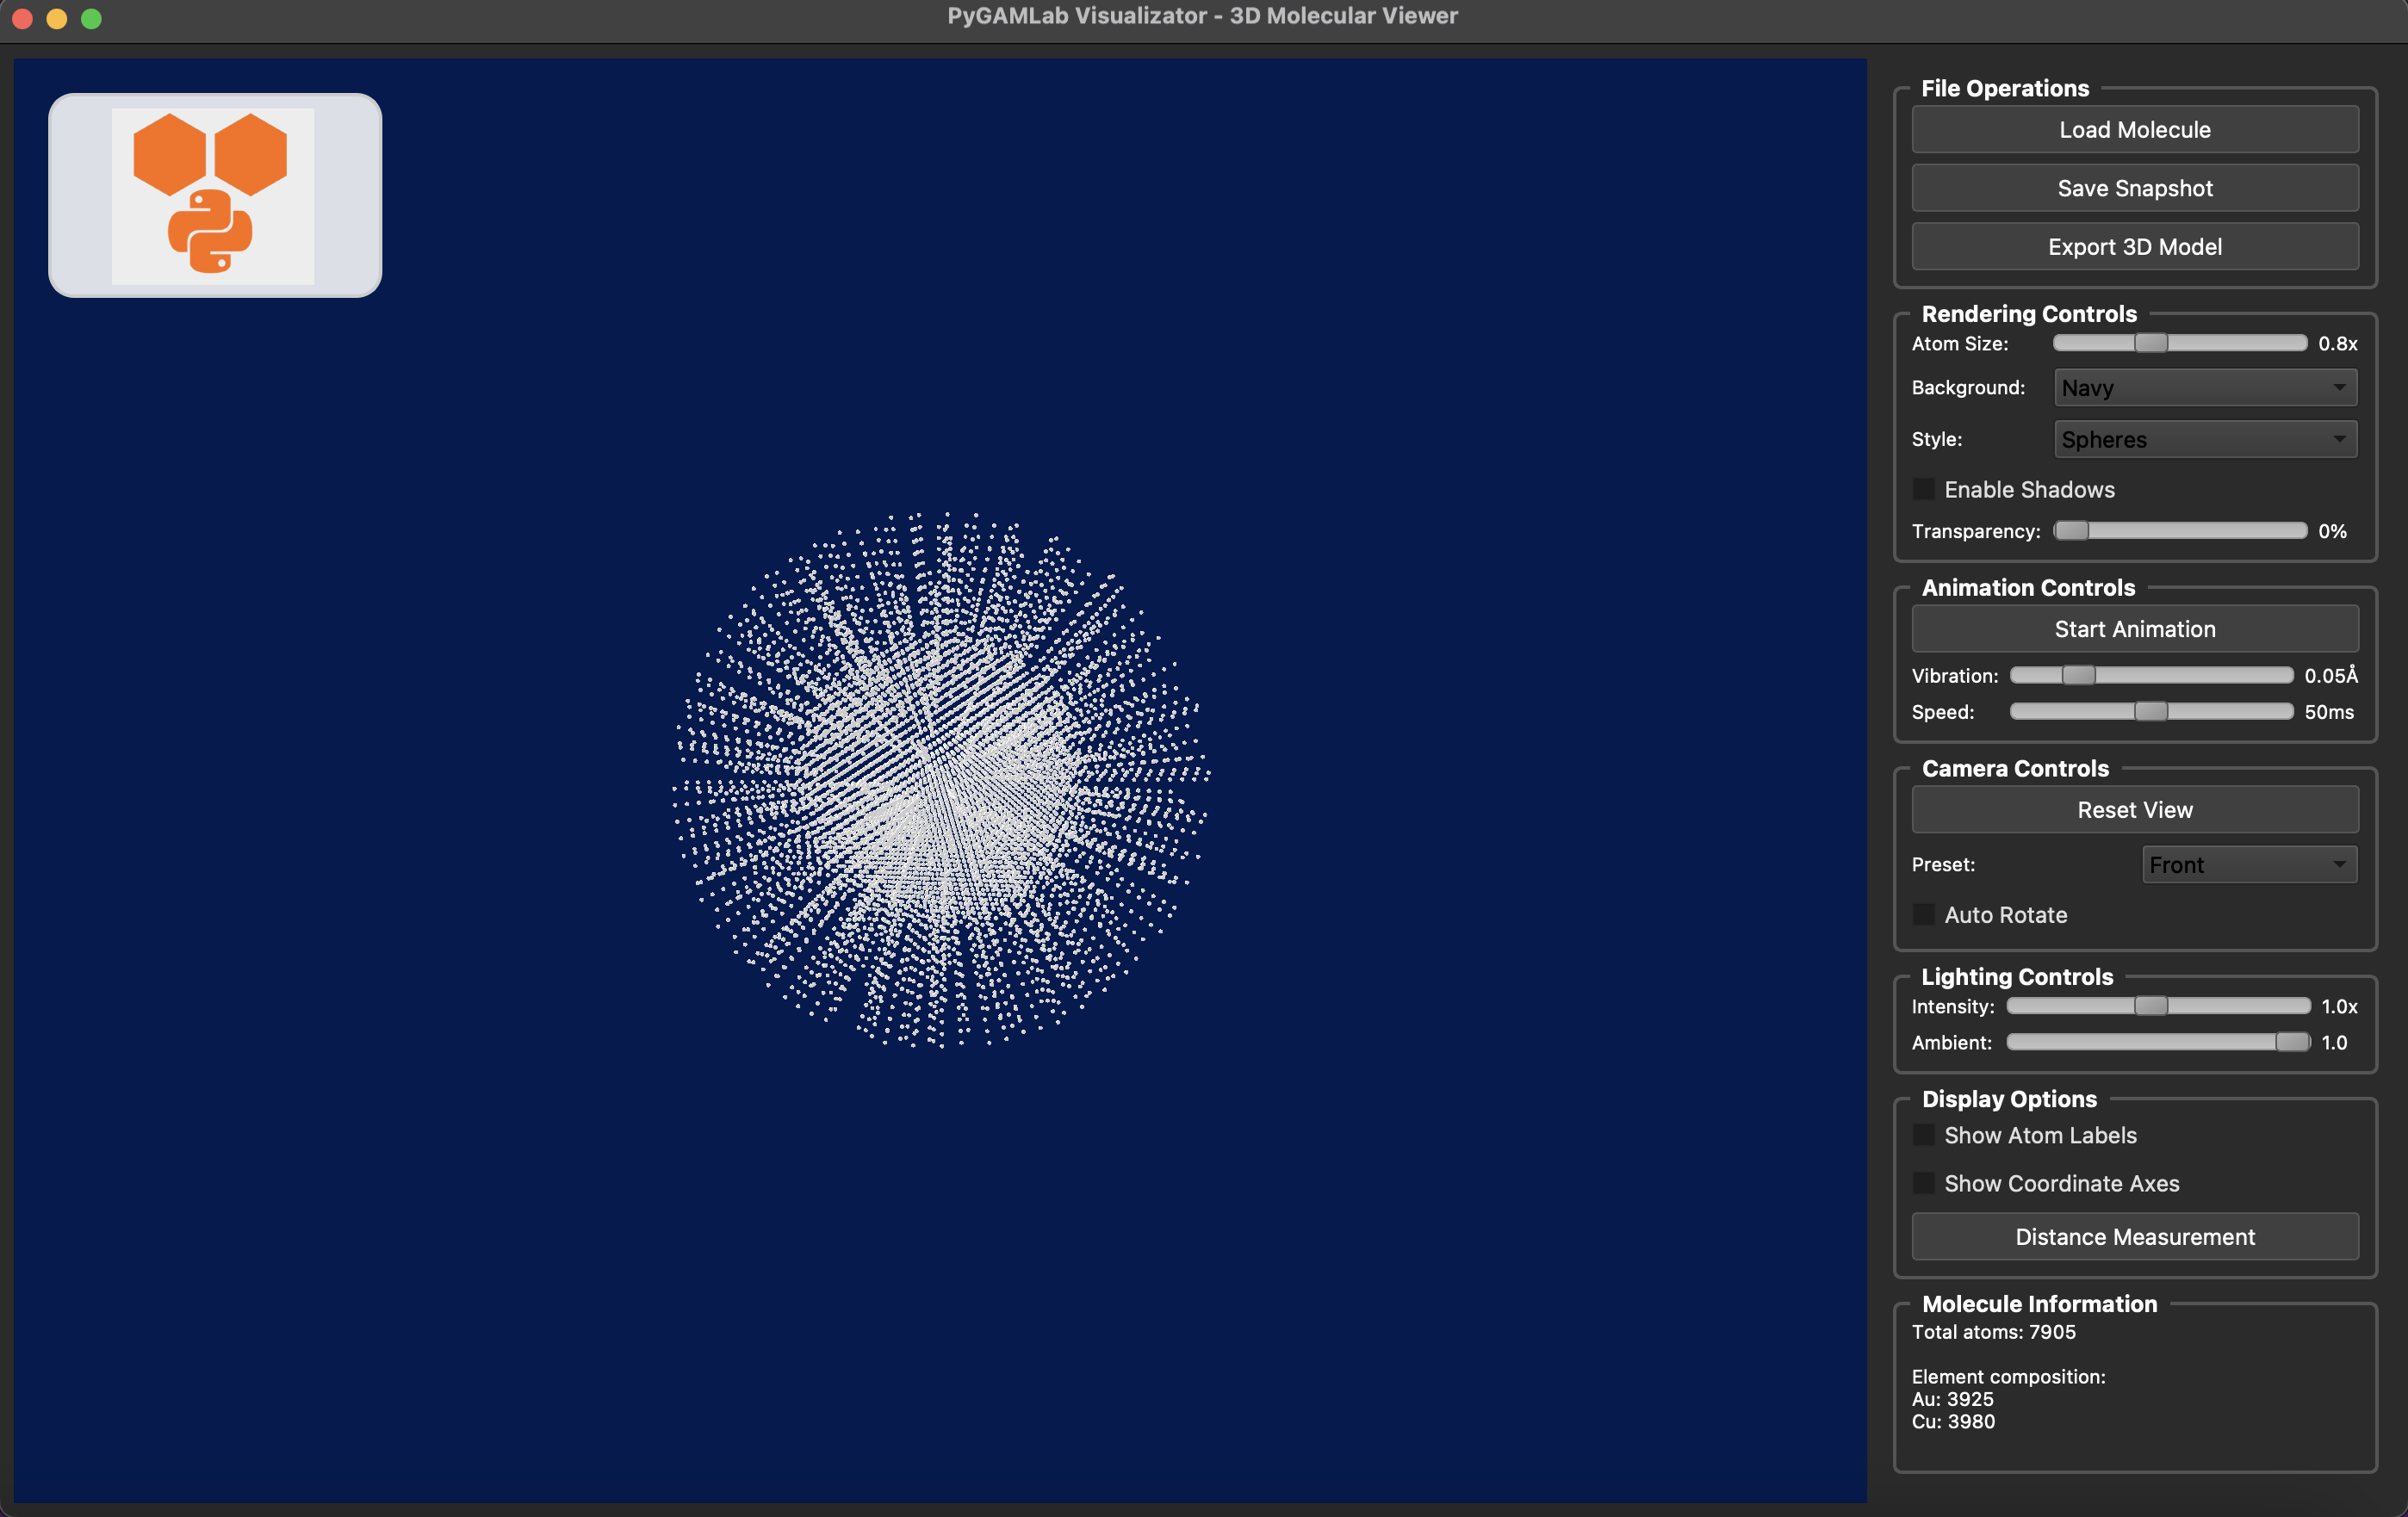Viewport: 2408px width, 1517px height.
Task: Open the Background color dropdown showing Navy
Action: coord(2204,388)
